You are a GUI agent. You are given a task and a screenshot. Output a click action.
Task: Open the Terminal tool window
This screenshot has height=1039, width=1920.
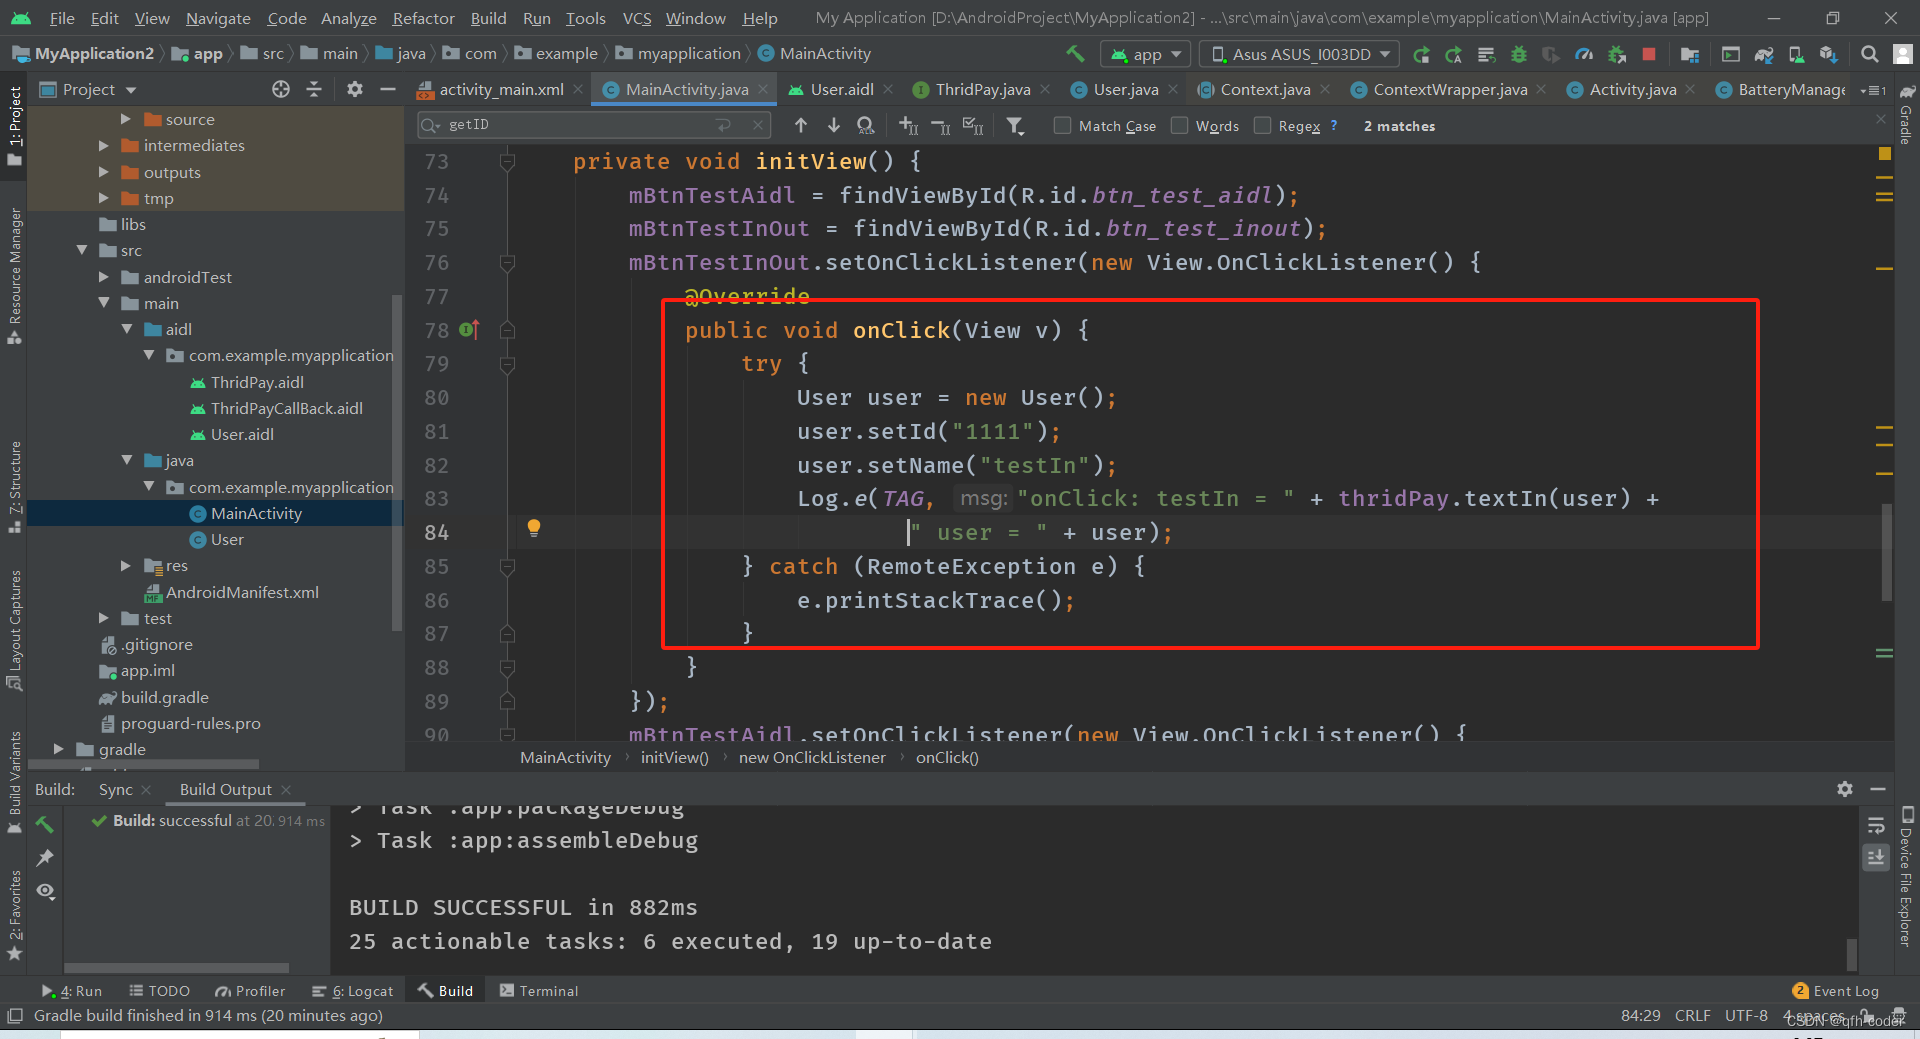click(538, 991)
